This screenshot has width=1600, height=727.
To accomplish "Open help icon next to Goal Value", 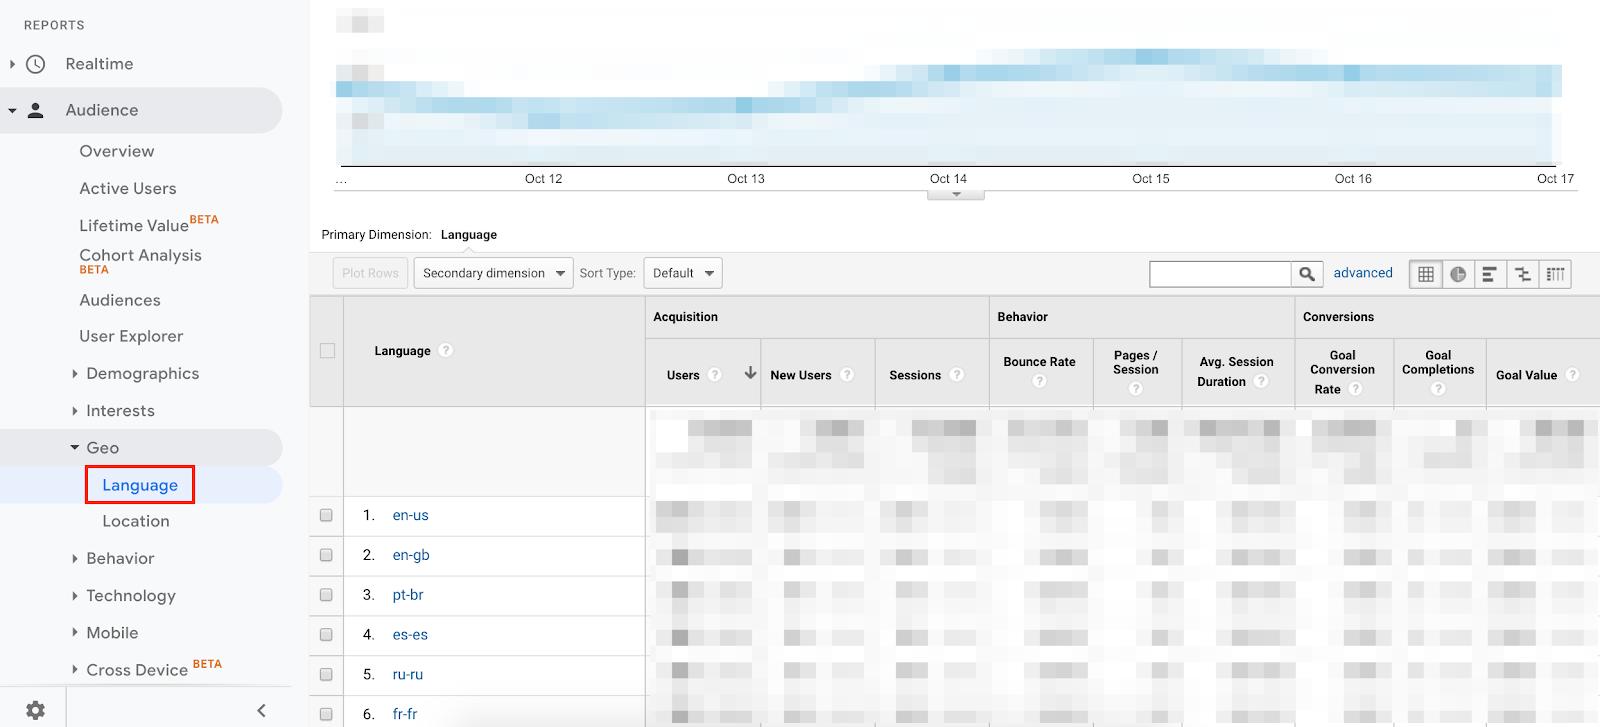I will 1572,375.
